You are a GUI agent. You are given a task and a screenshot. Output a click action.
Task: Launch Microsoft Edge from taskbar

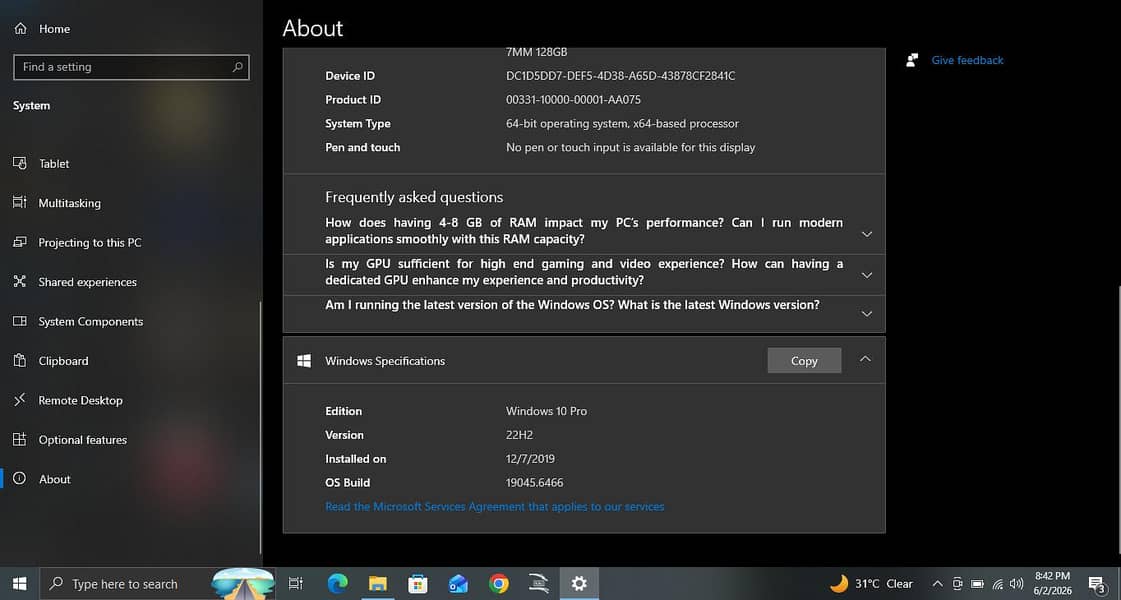coord(337,584)
